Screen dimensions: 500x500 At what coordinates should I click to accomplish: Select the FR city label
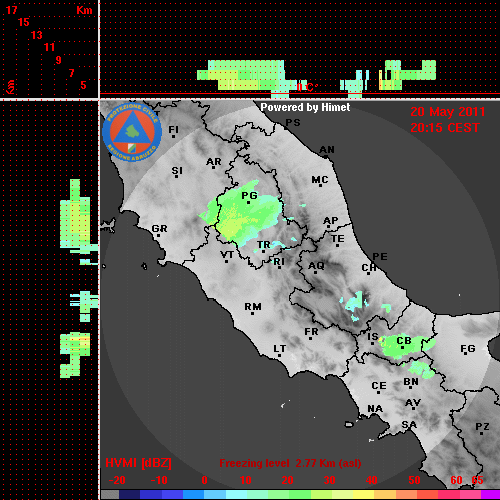click(311, 332)
